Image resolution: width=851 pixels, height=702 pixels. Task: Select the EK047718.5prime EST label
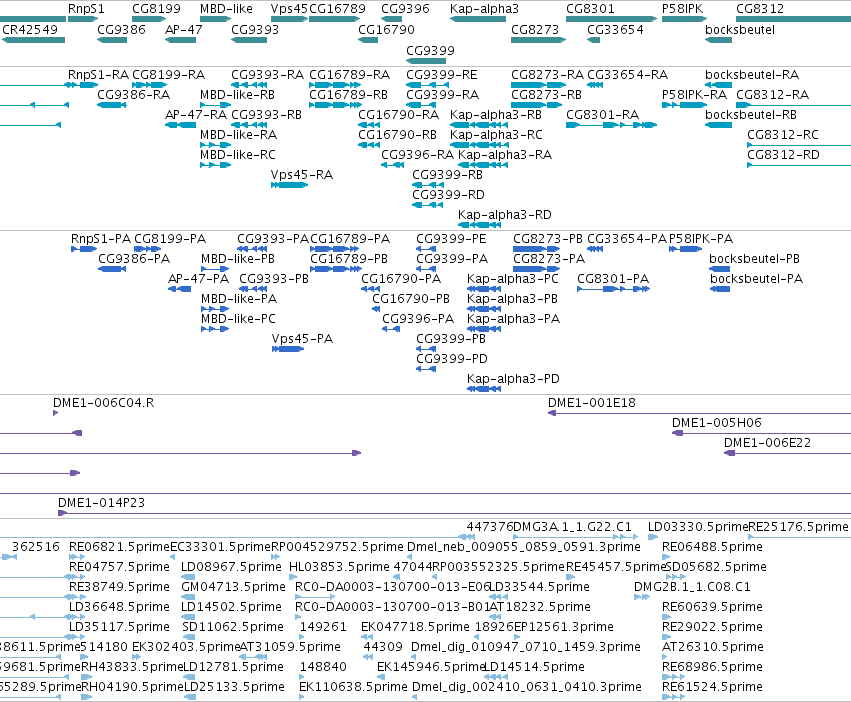(415, 627)
